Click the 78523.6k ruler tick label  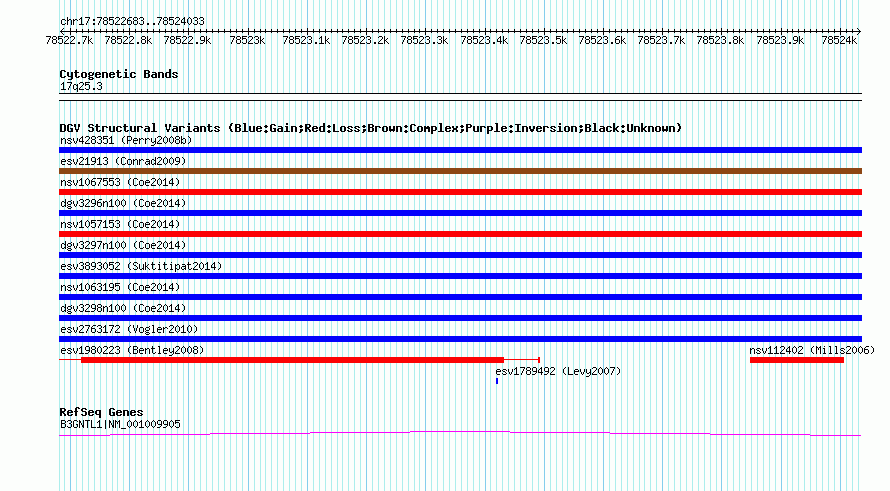click(x=602, y=40)
